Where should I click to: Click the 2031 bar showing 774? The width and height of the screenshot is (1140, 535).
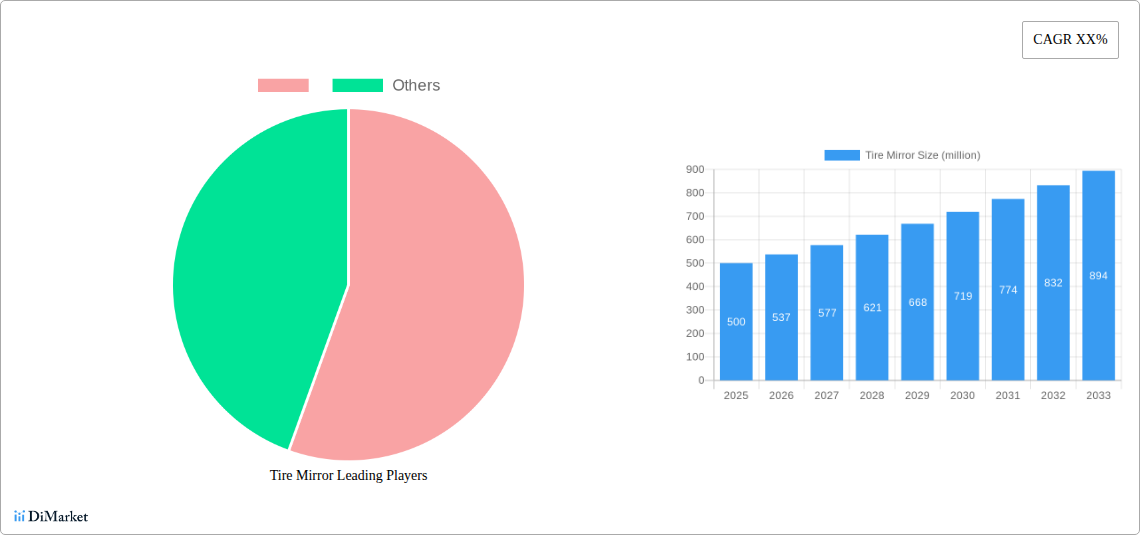pos(1008,290)
